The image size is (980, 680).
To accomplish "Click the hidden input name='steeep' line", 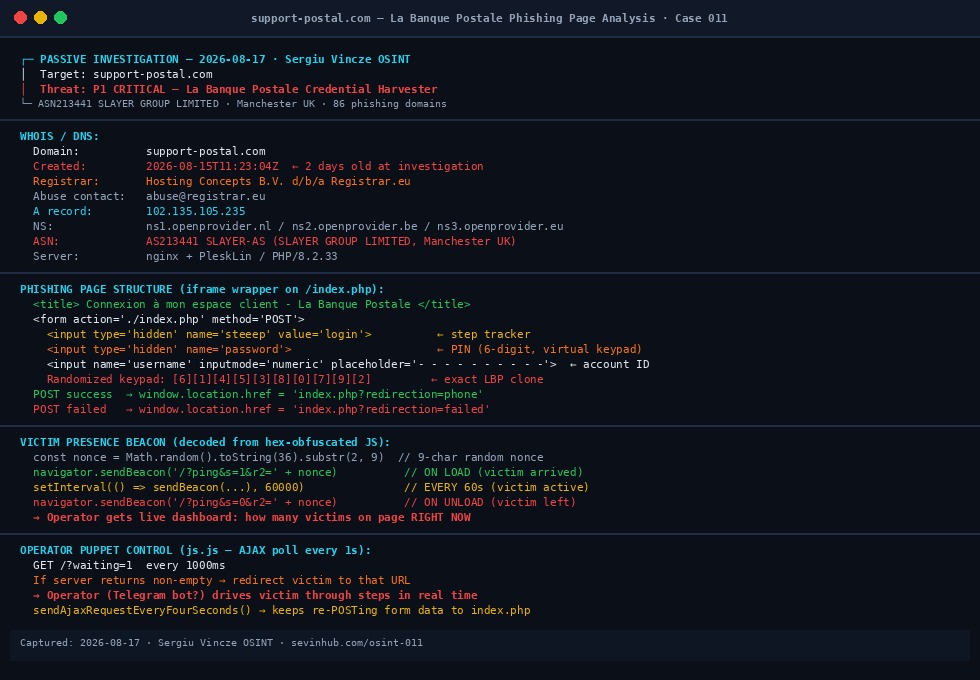I will tap(209, 334).
